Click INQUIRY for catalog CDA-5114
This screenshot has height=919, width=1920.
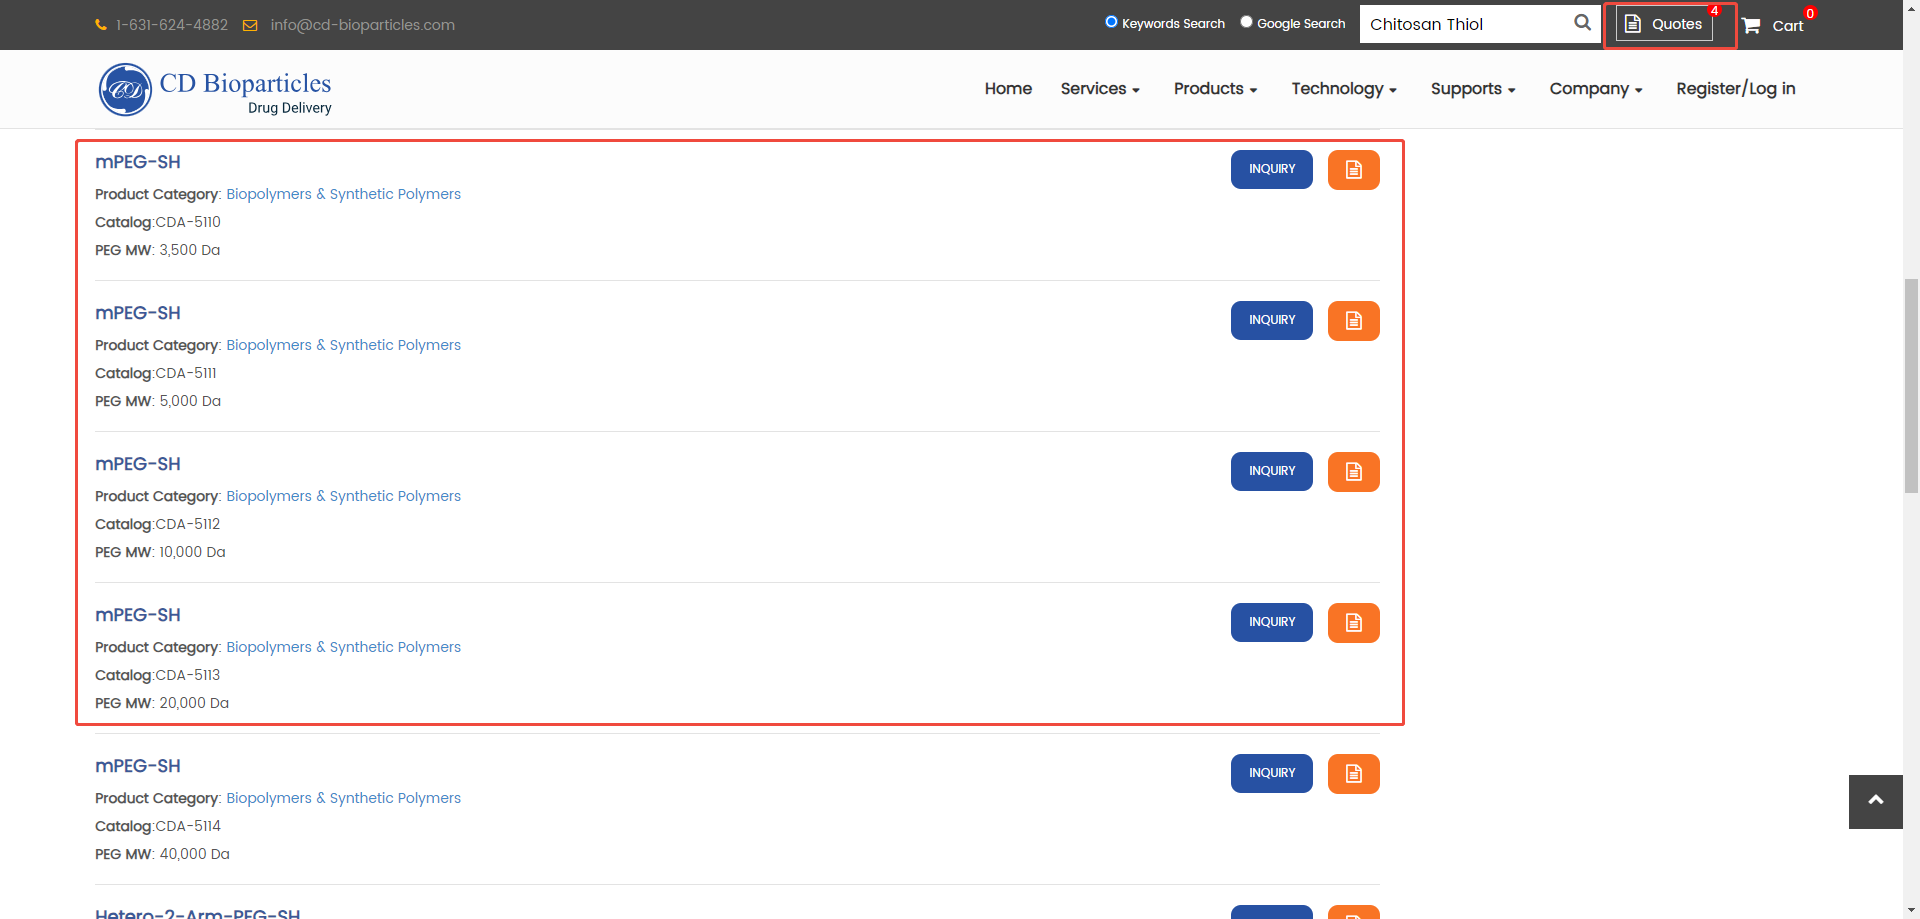click(1272, 774)
